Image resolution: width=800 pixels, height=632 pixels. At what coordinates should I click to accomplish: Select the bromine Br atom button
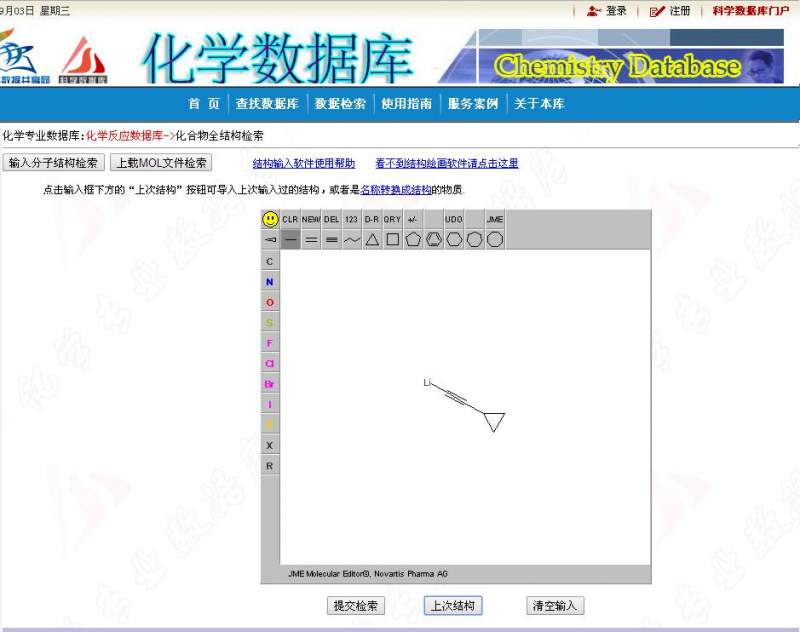coord(270,384)
